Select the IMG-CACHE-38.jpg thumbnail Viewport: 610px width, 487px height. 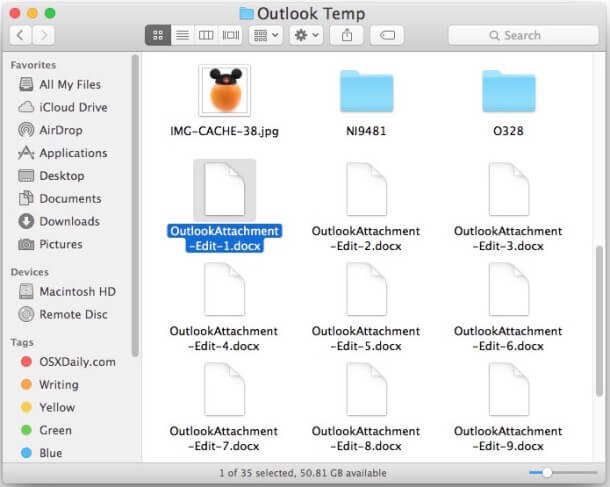click(224, 90)
